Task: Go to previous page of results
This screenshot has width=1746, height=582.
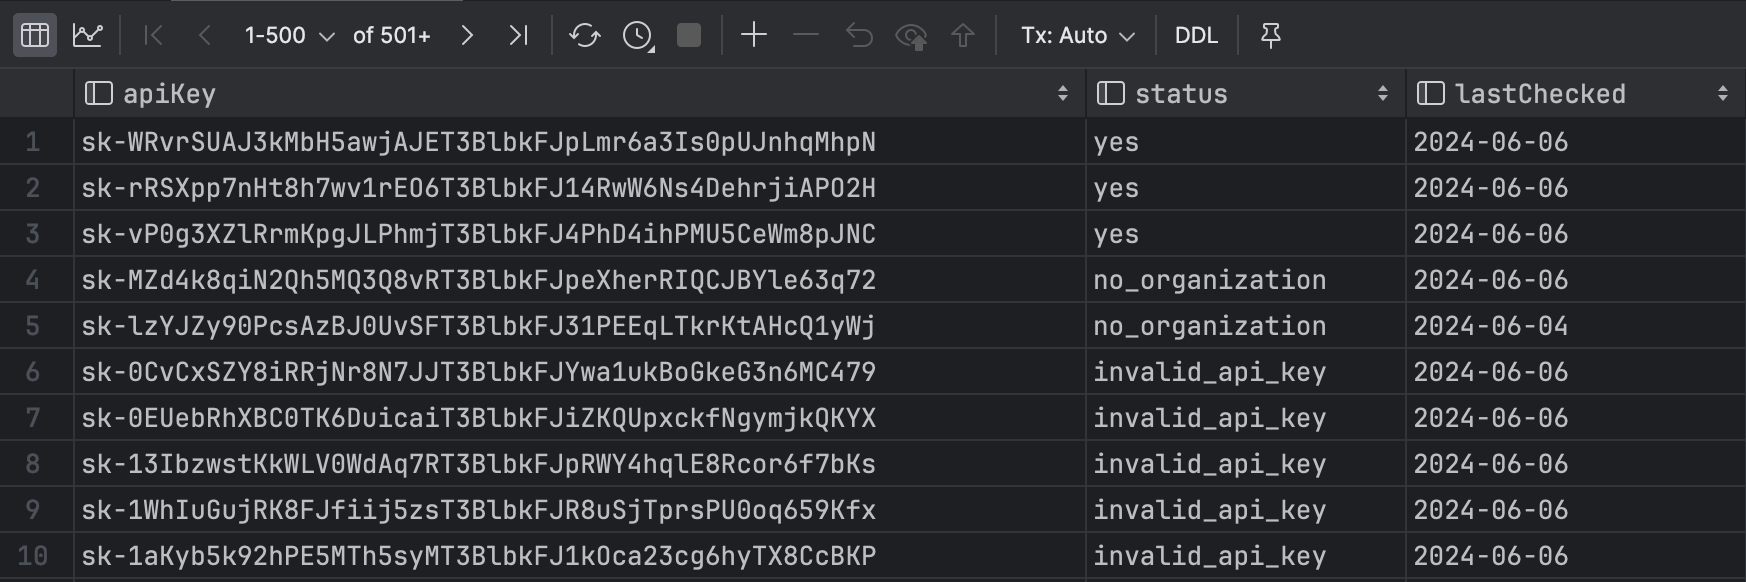Action: (x=204, y=36)
